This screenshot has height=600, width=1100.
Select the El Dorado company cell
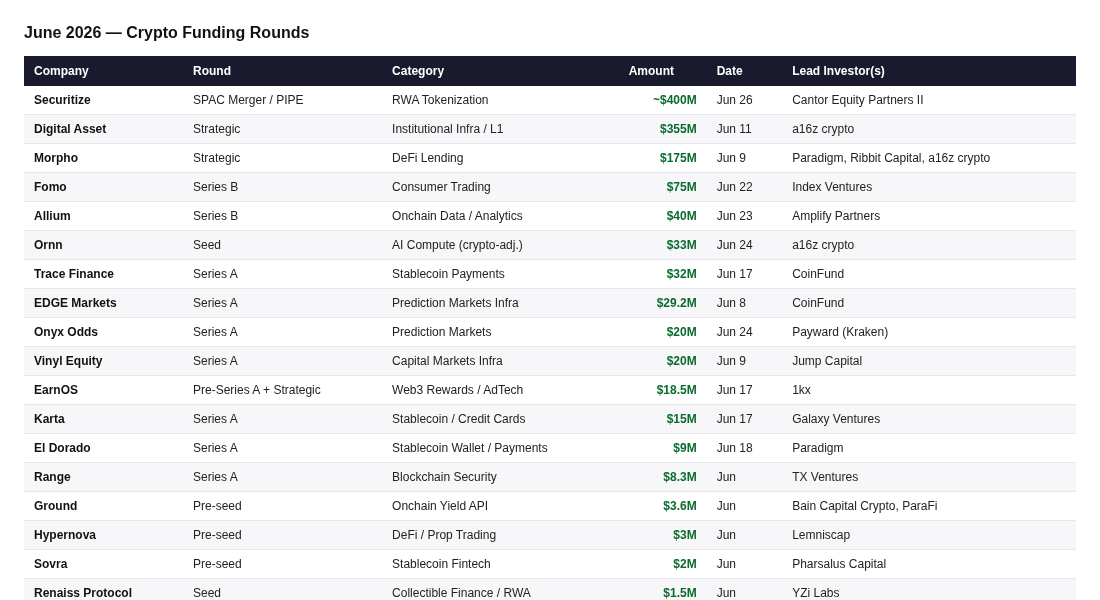tap(62, 448)
